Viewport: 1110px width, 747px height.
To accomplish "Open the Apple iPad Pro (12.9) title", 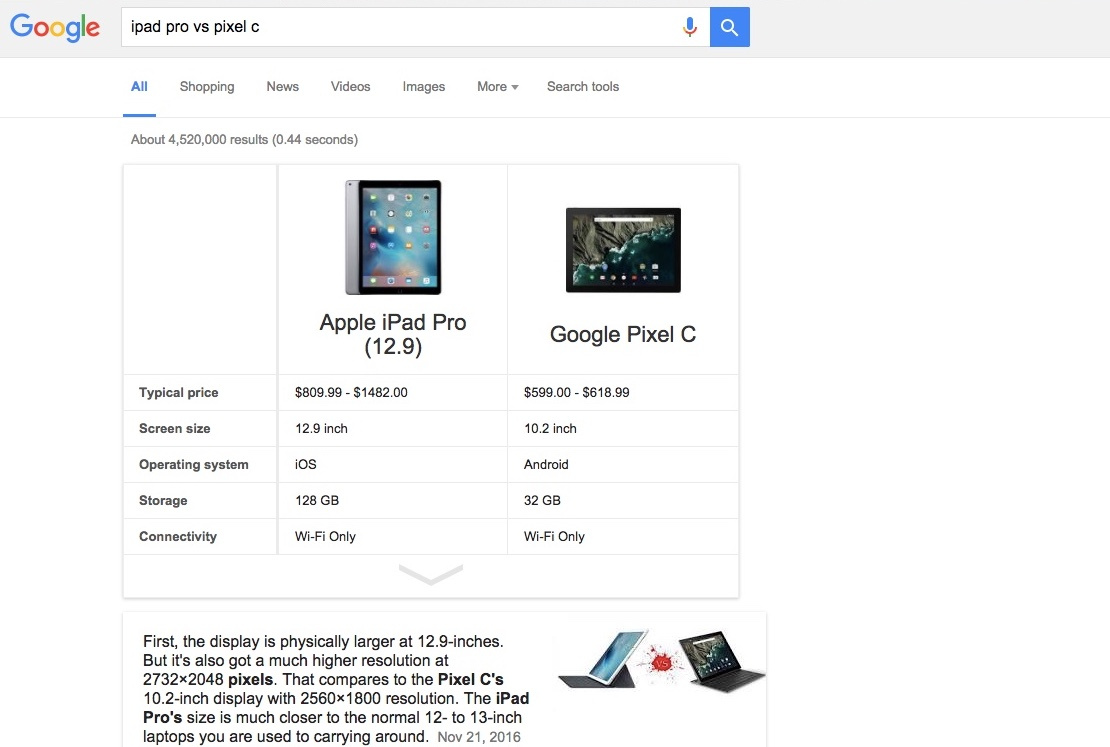I will [393, 335].
